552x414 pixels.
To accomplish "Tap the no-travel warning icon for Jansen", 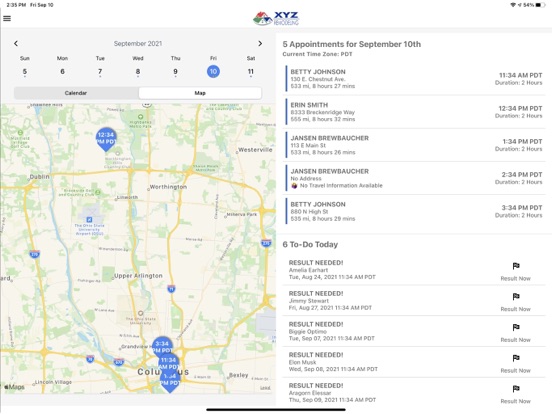I will pos(294,186).
